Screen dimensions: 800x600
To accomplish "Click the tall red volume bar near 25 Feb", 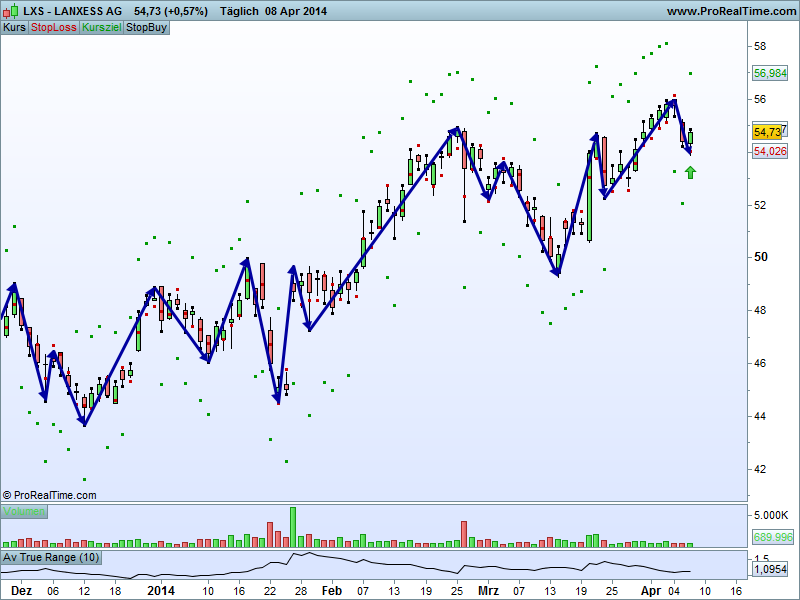I will tap(464, 534).
